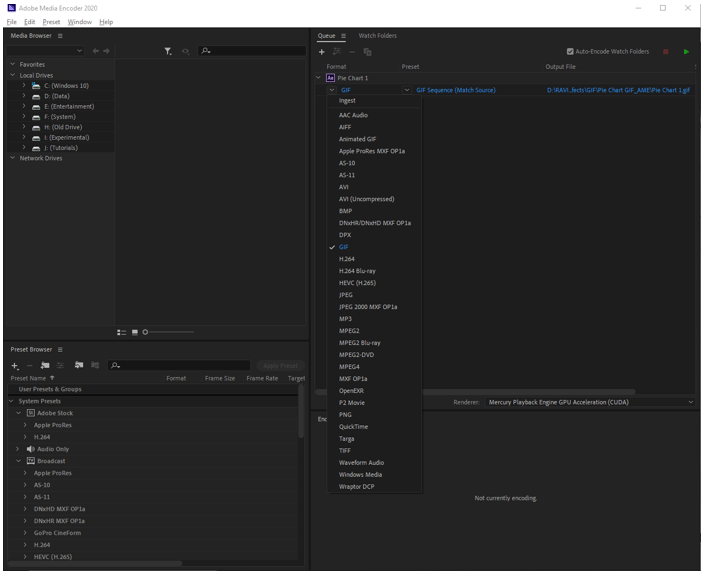This screenshot has height=576, width=704.
Task: Click the Add Source plus icon in Queue
Action: (x=321, y=52)
